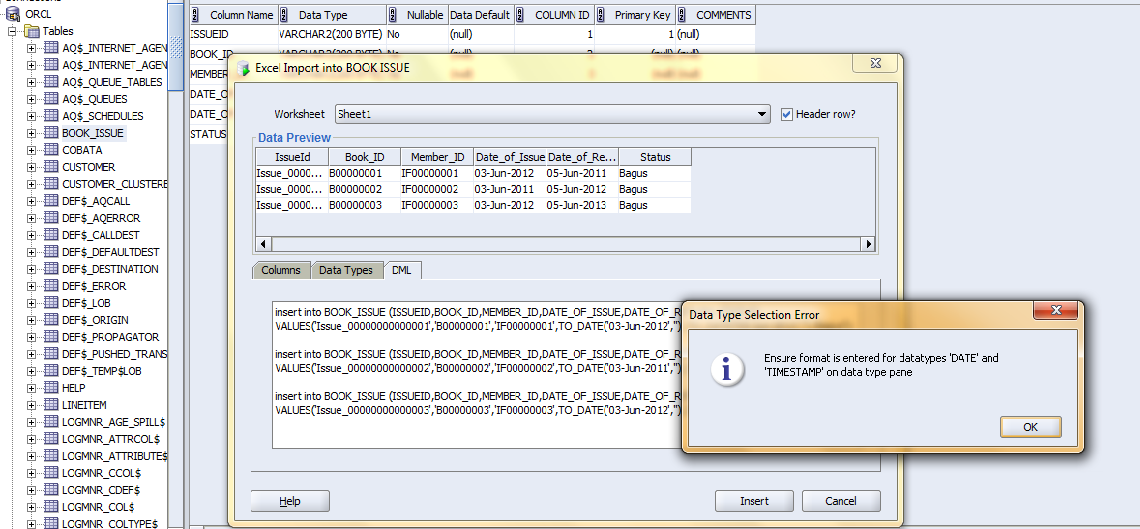
Task: Toggle the Header row? checkbox
Action: [x=787, y=114]
